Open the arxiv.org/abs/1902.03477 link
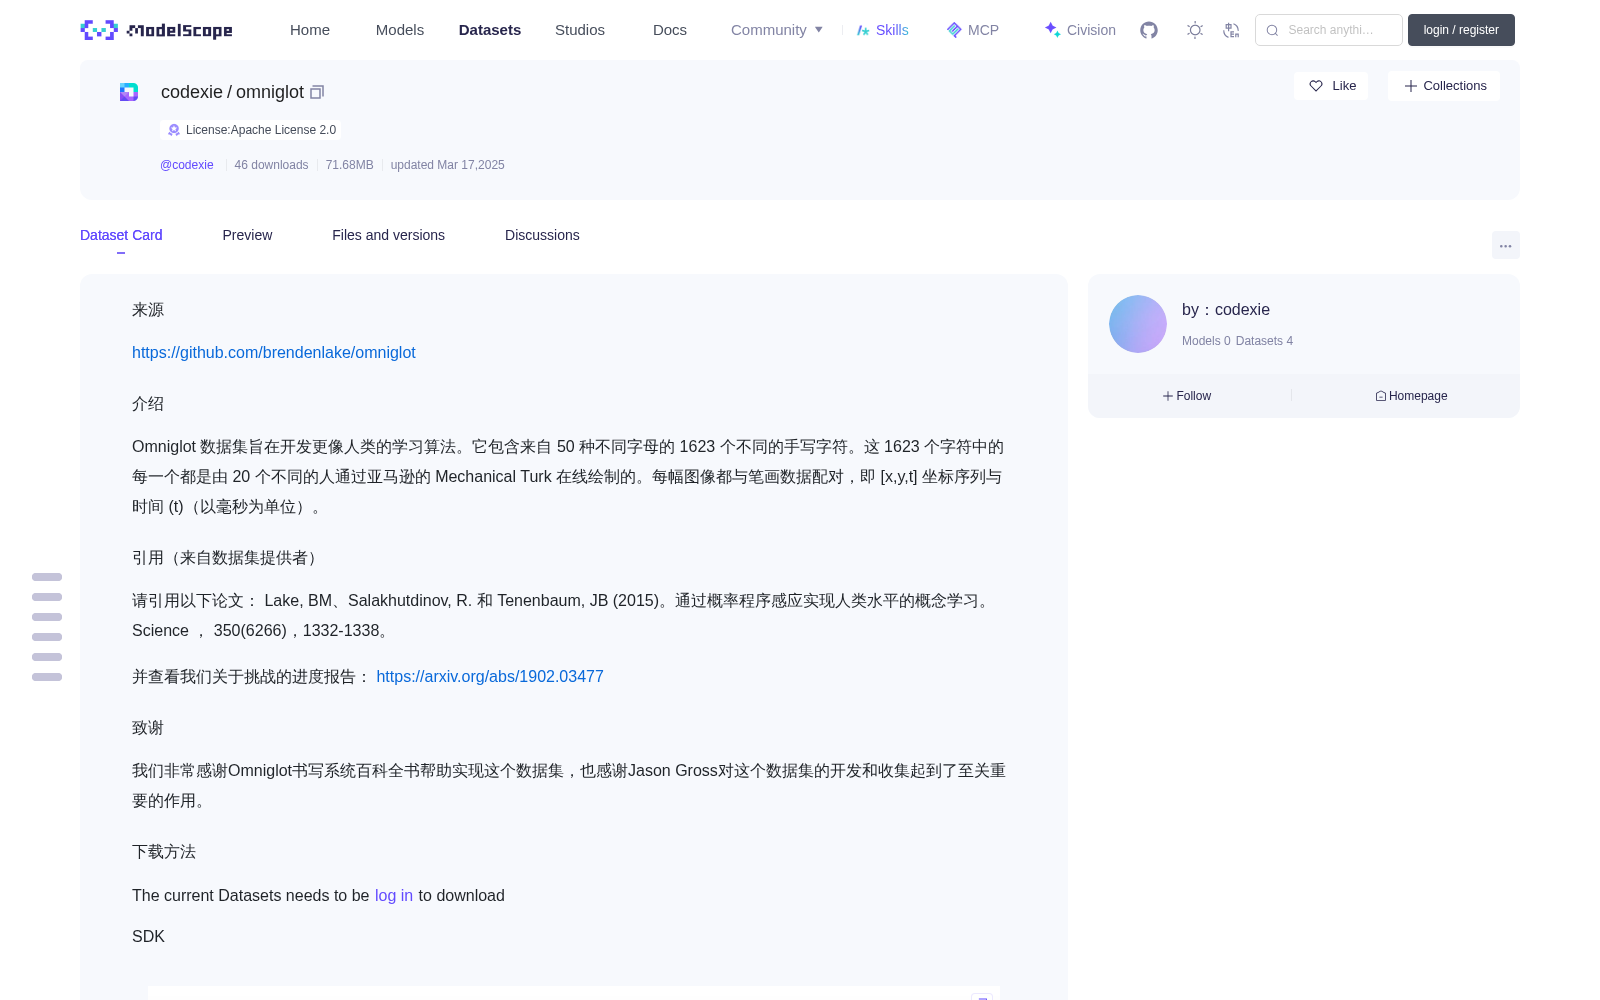 (x=490, y=676)
